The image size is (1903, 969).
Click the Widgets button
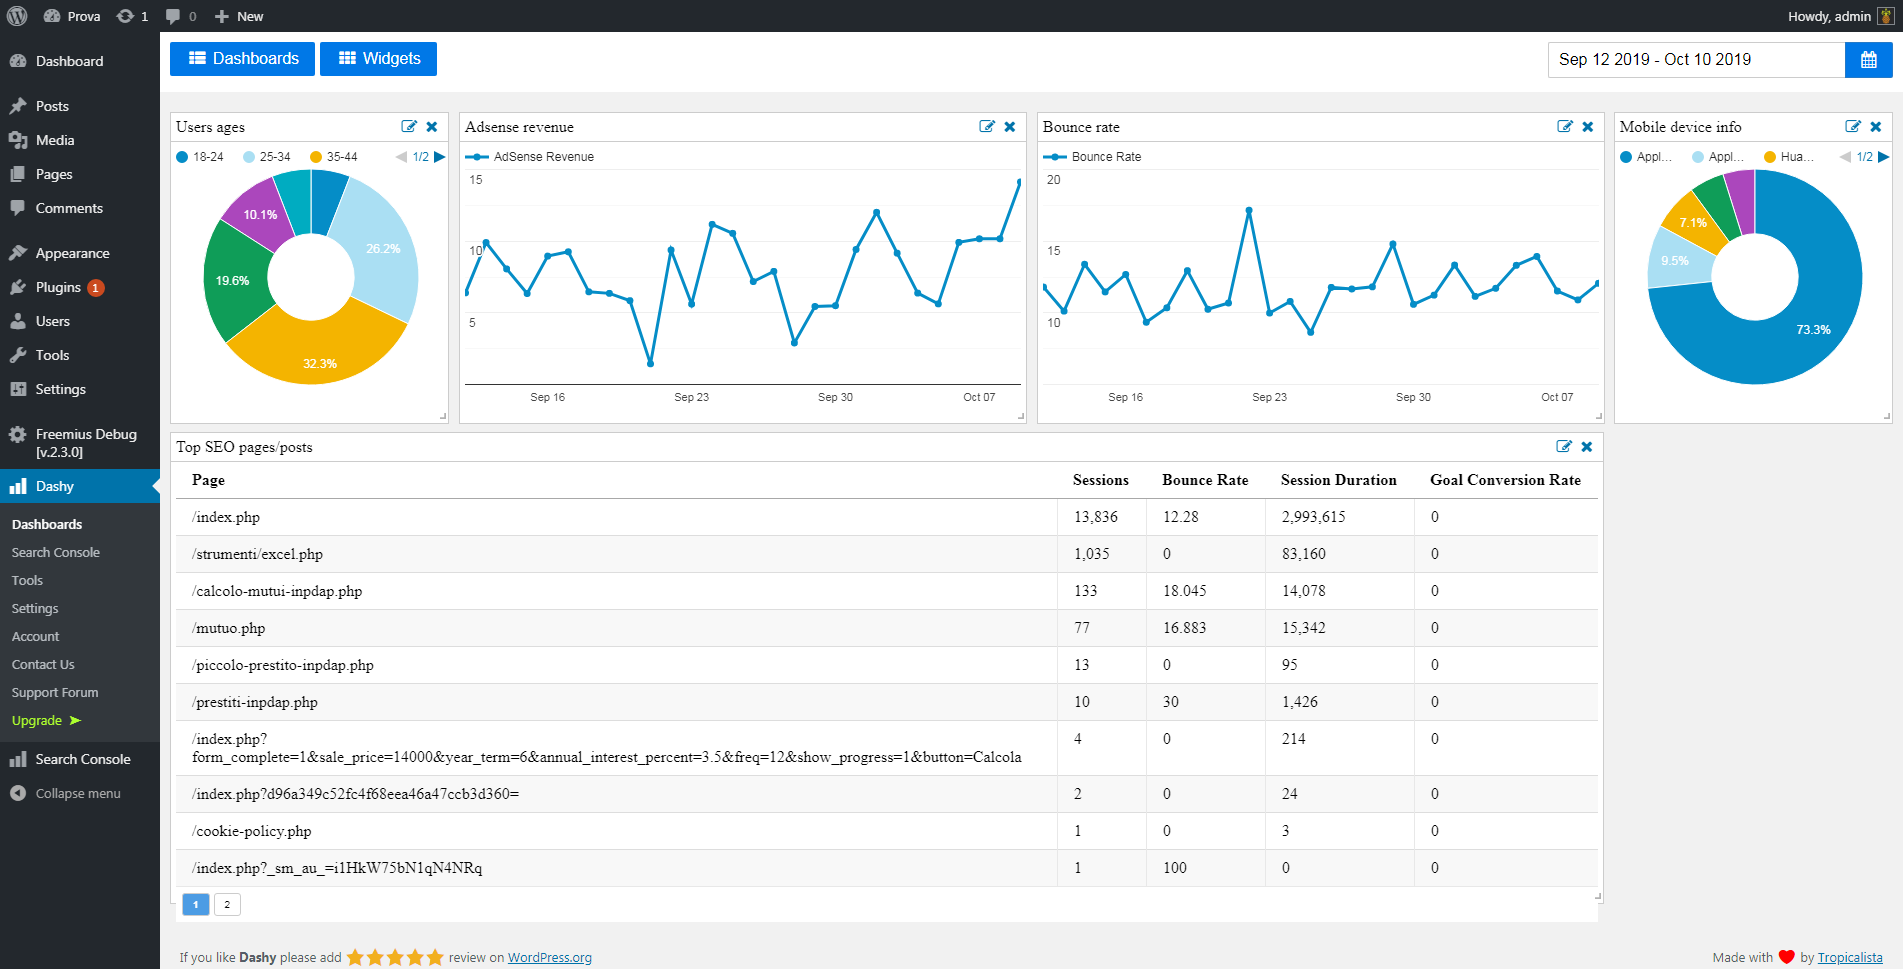[378, 59]
